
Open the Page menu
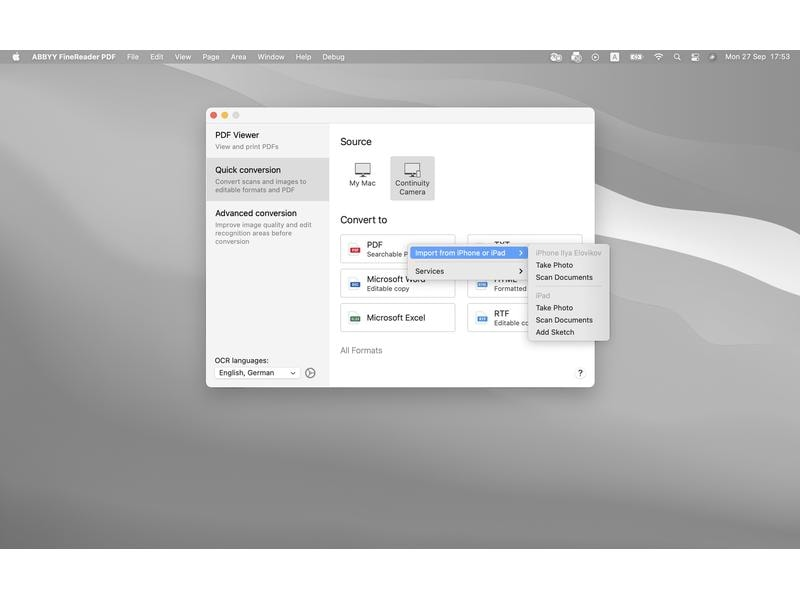211,57
